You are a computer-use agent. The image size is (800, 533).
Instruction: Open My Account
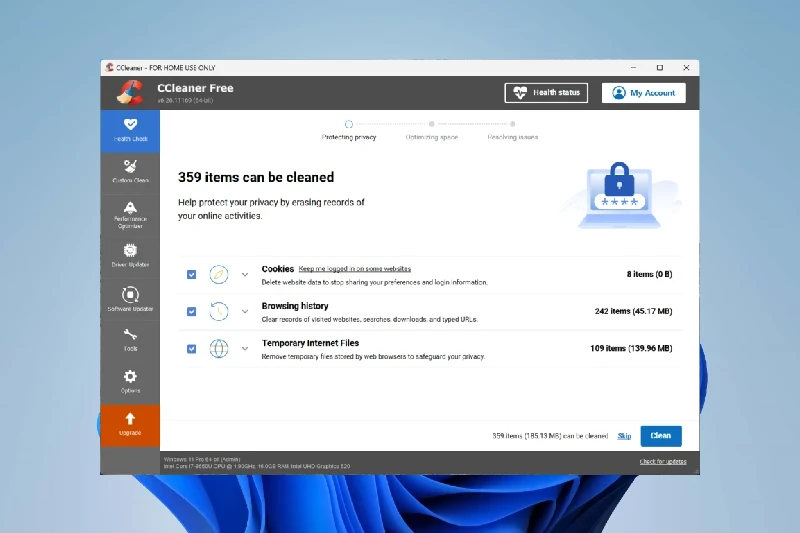[643, 93]
